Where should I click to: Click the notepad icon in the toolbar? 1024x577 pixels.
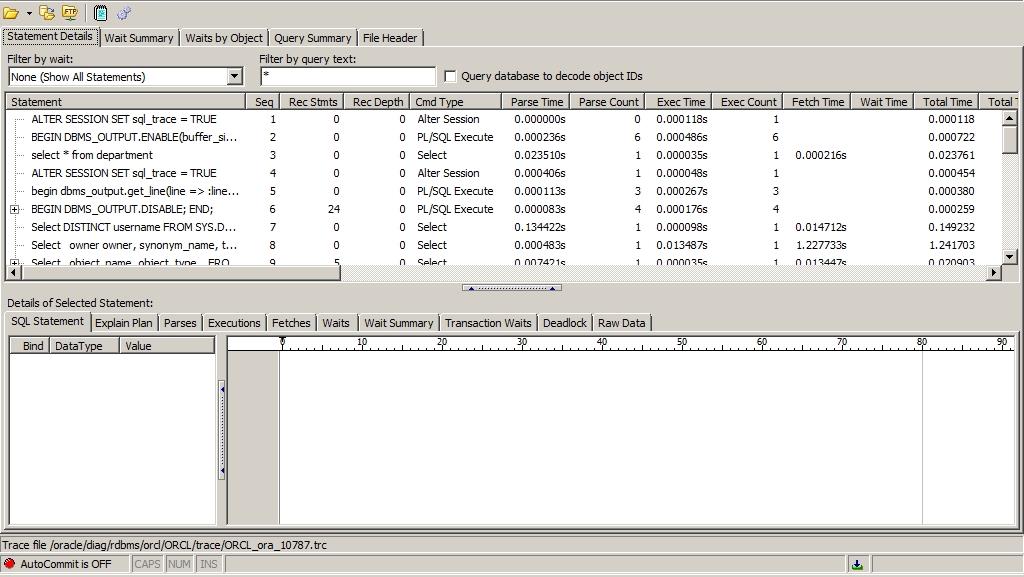tap(100, 13)
